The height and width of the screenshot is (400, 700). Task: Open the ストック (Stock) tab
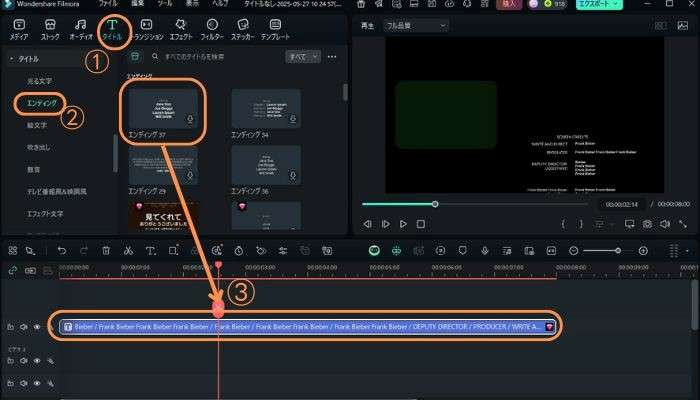(50, 29)
